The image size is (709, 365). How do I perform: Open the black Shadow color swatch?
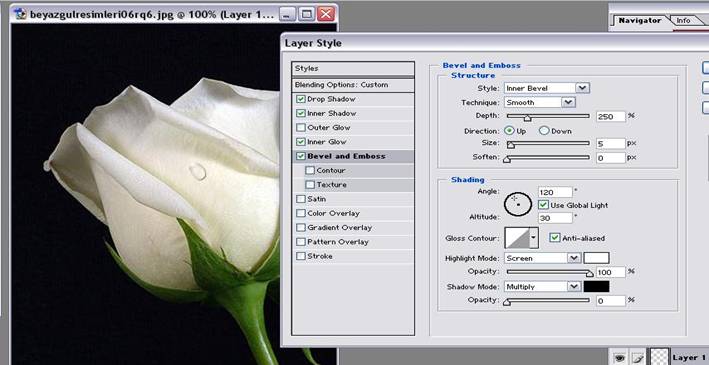pos(596,286)
